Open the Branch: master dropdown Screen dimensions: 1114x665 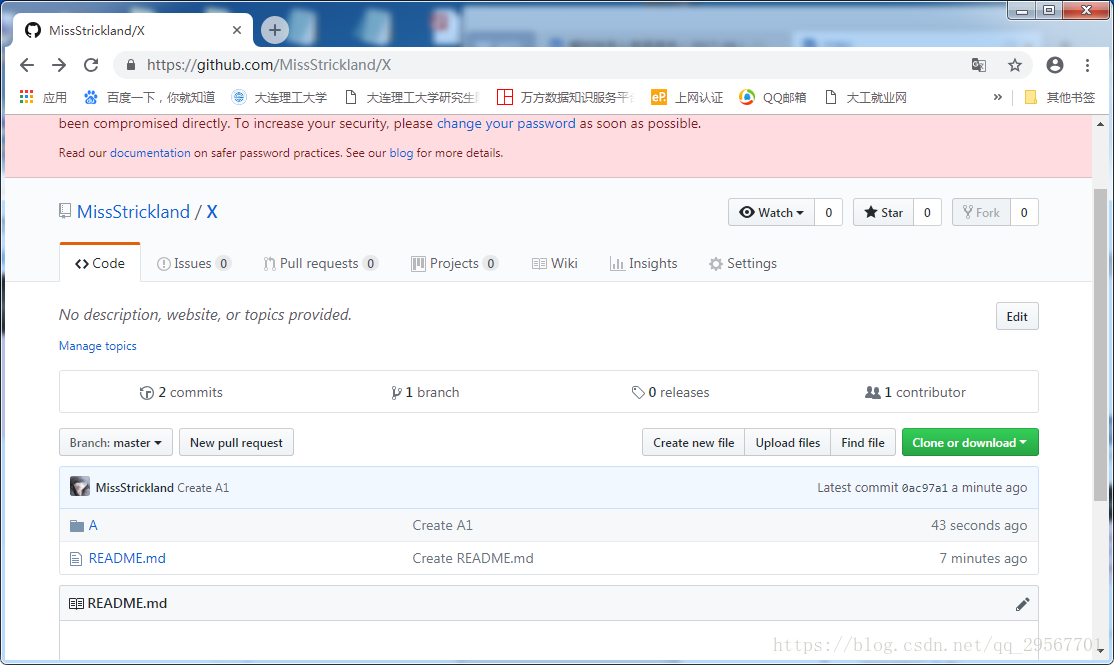pos(116,443)
